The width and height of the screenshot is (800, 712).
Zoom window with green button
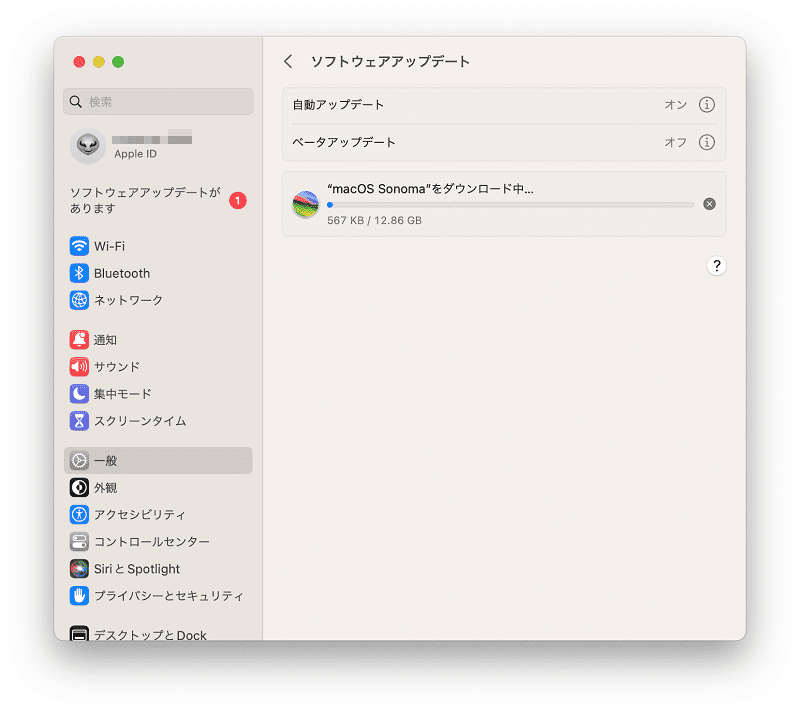point(118,62)
